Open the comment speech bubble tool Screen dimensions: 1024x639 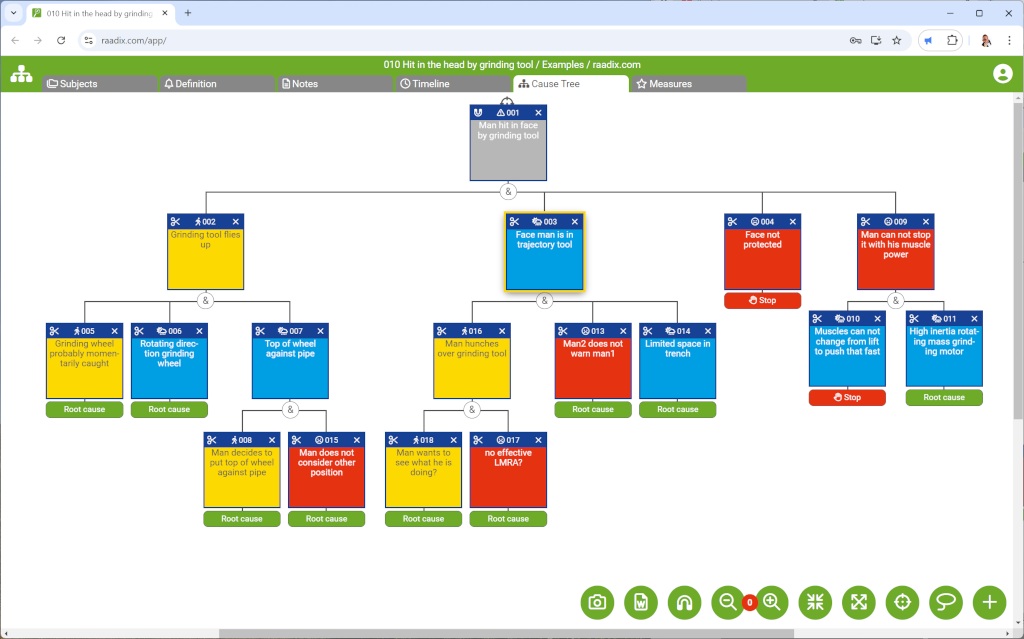[x=945, y=603]
